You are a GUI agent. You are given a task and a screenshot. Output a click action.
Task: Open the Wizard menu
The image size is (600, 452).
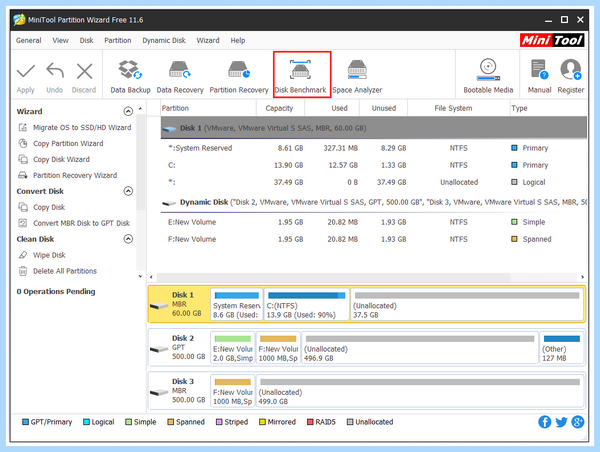click(x=208, y=41)
